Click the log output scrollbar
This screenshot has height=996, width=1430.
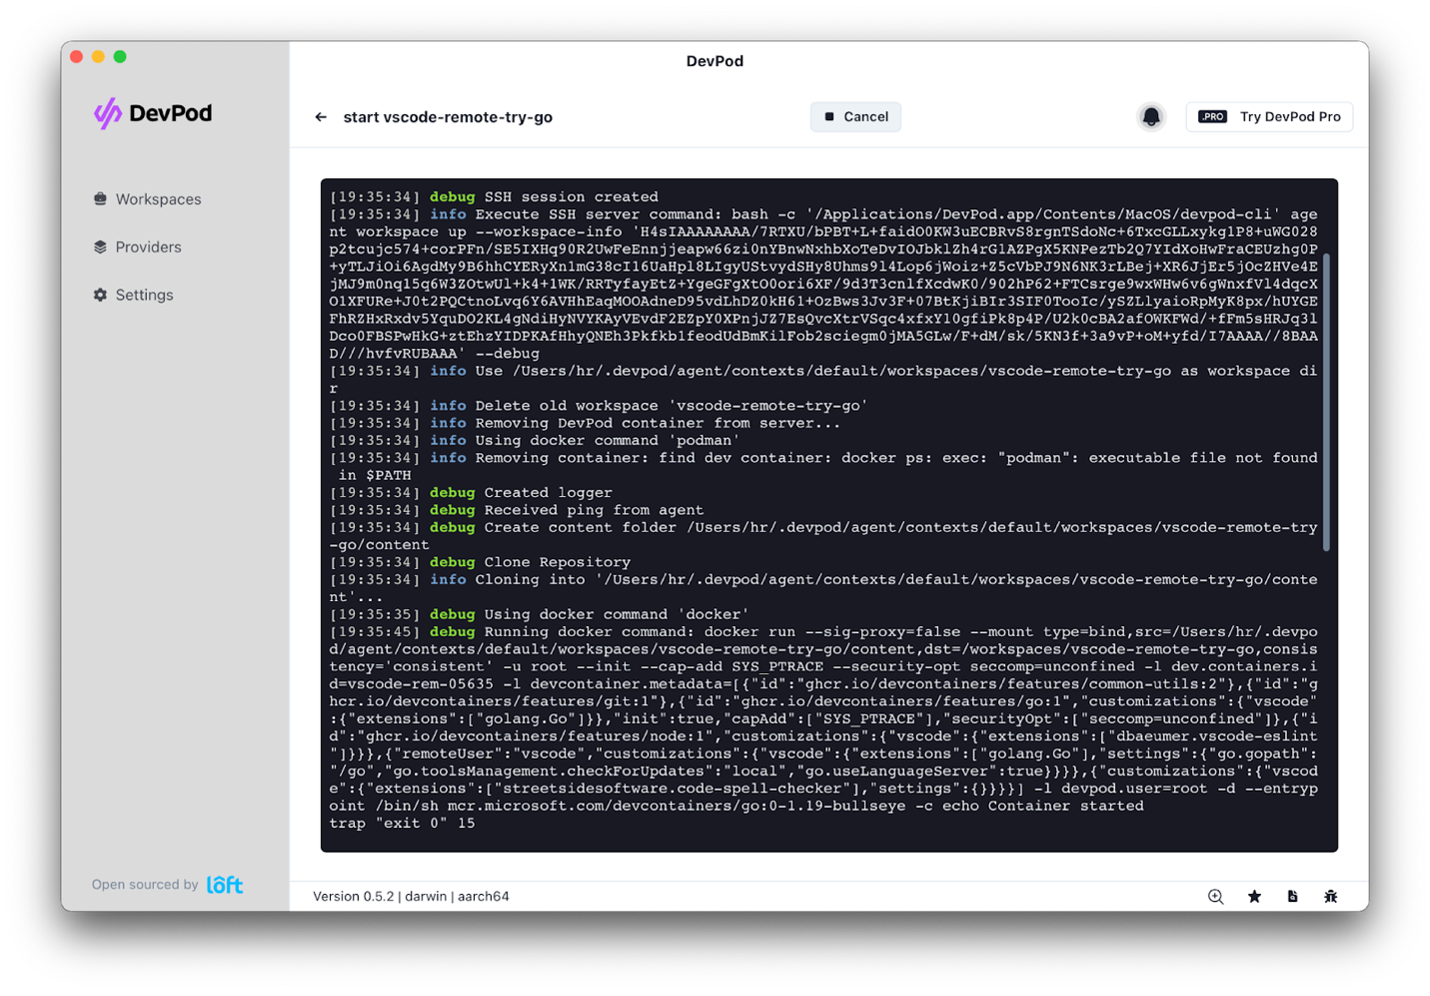1326,402
